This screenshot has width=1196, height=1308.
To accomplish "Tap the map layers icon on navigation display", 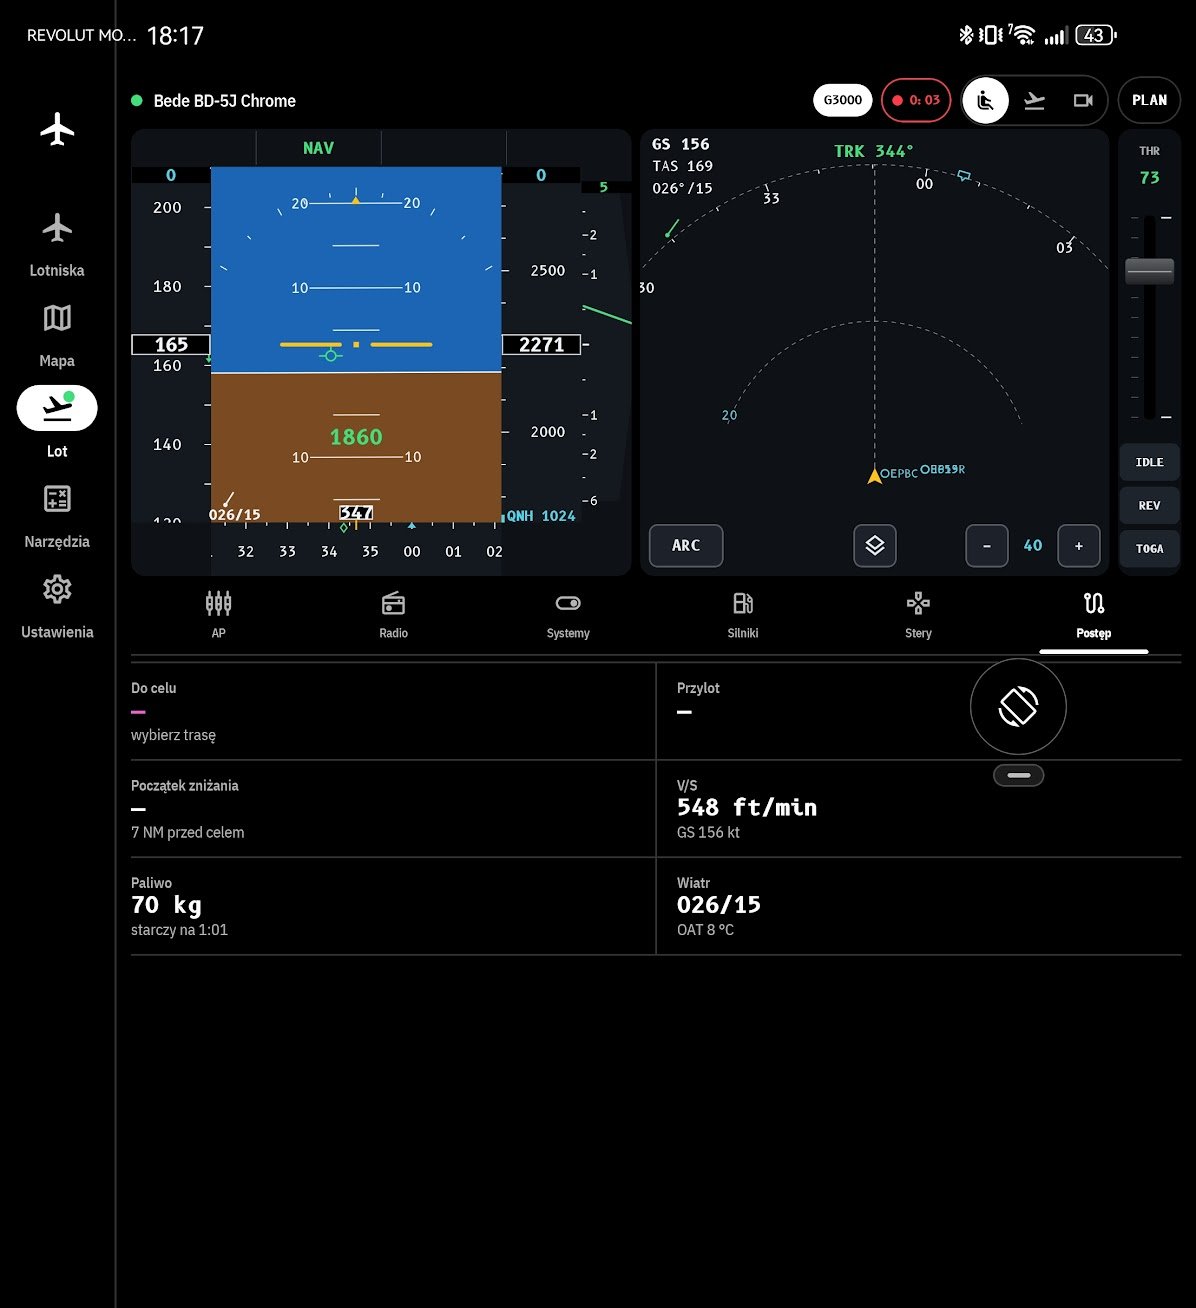I will [875, 546].
